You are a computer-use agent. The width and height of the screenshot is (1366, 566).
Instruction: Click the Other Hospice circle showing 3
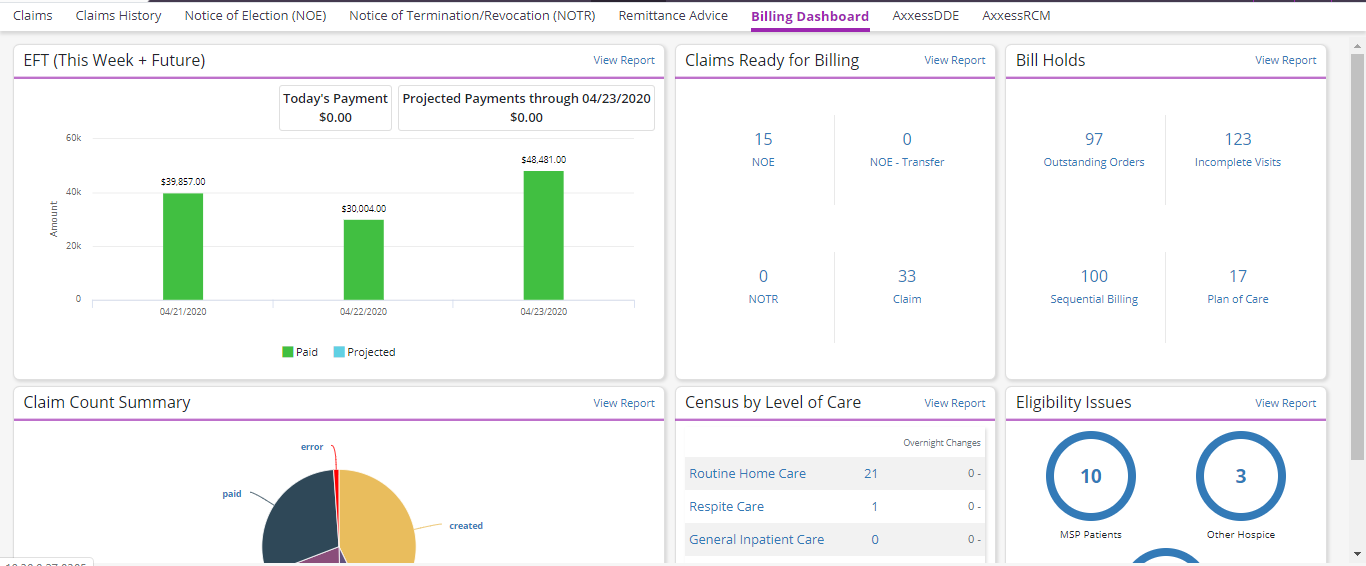(x=1240, y=477)
